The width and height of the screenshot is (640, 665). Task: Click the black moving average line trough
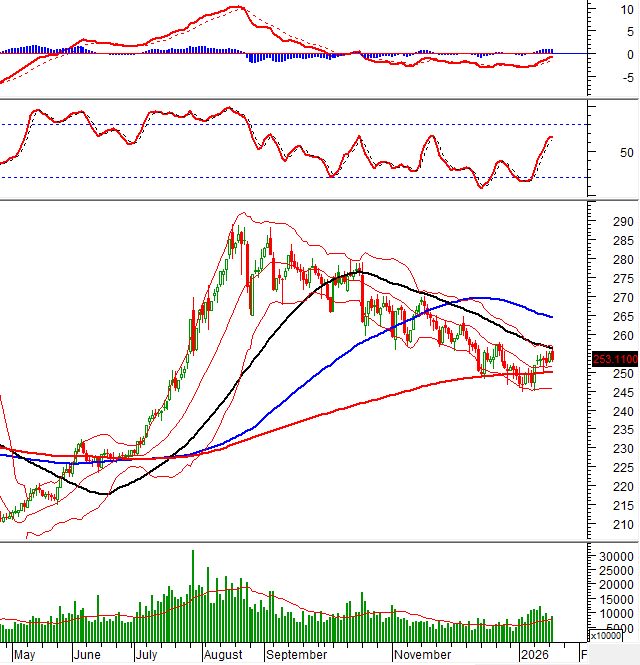pos(106,493)
